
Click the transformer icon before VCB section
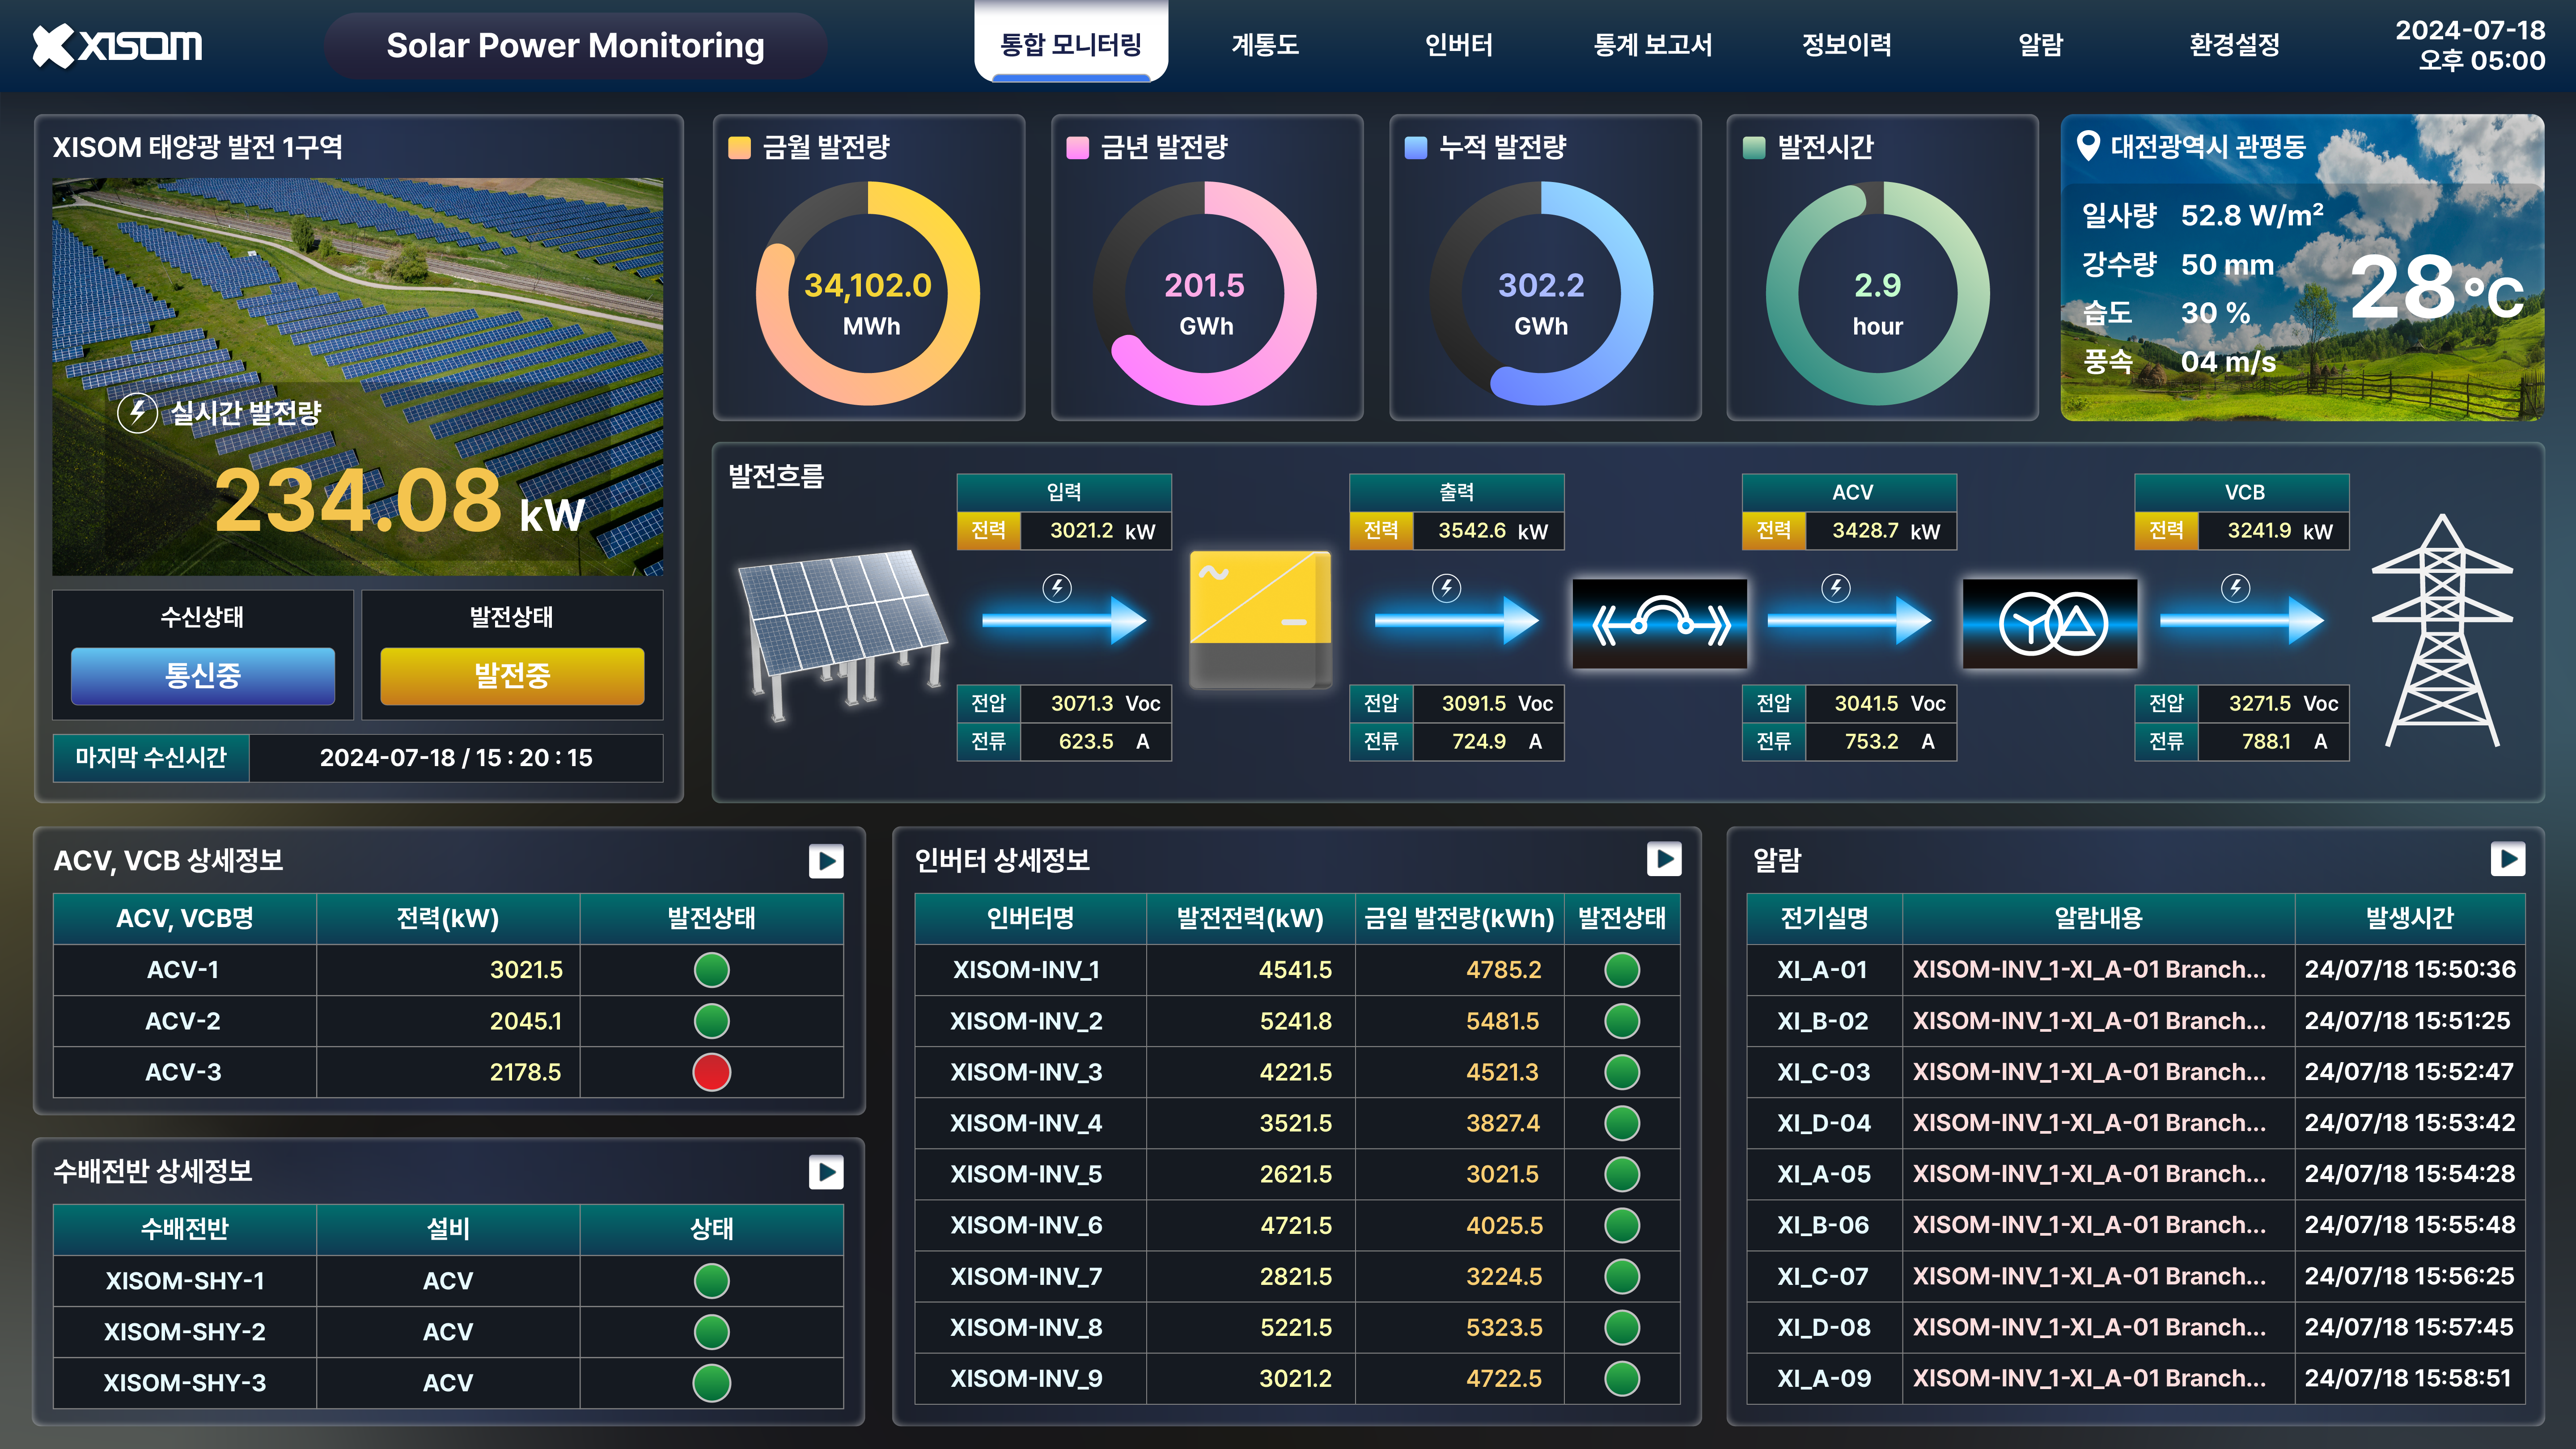2049,622
